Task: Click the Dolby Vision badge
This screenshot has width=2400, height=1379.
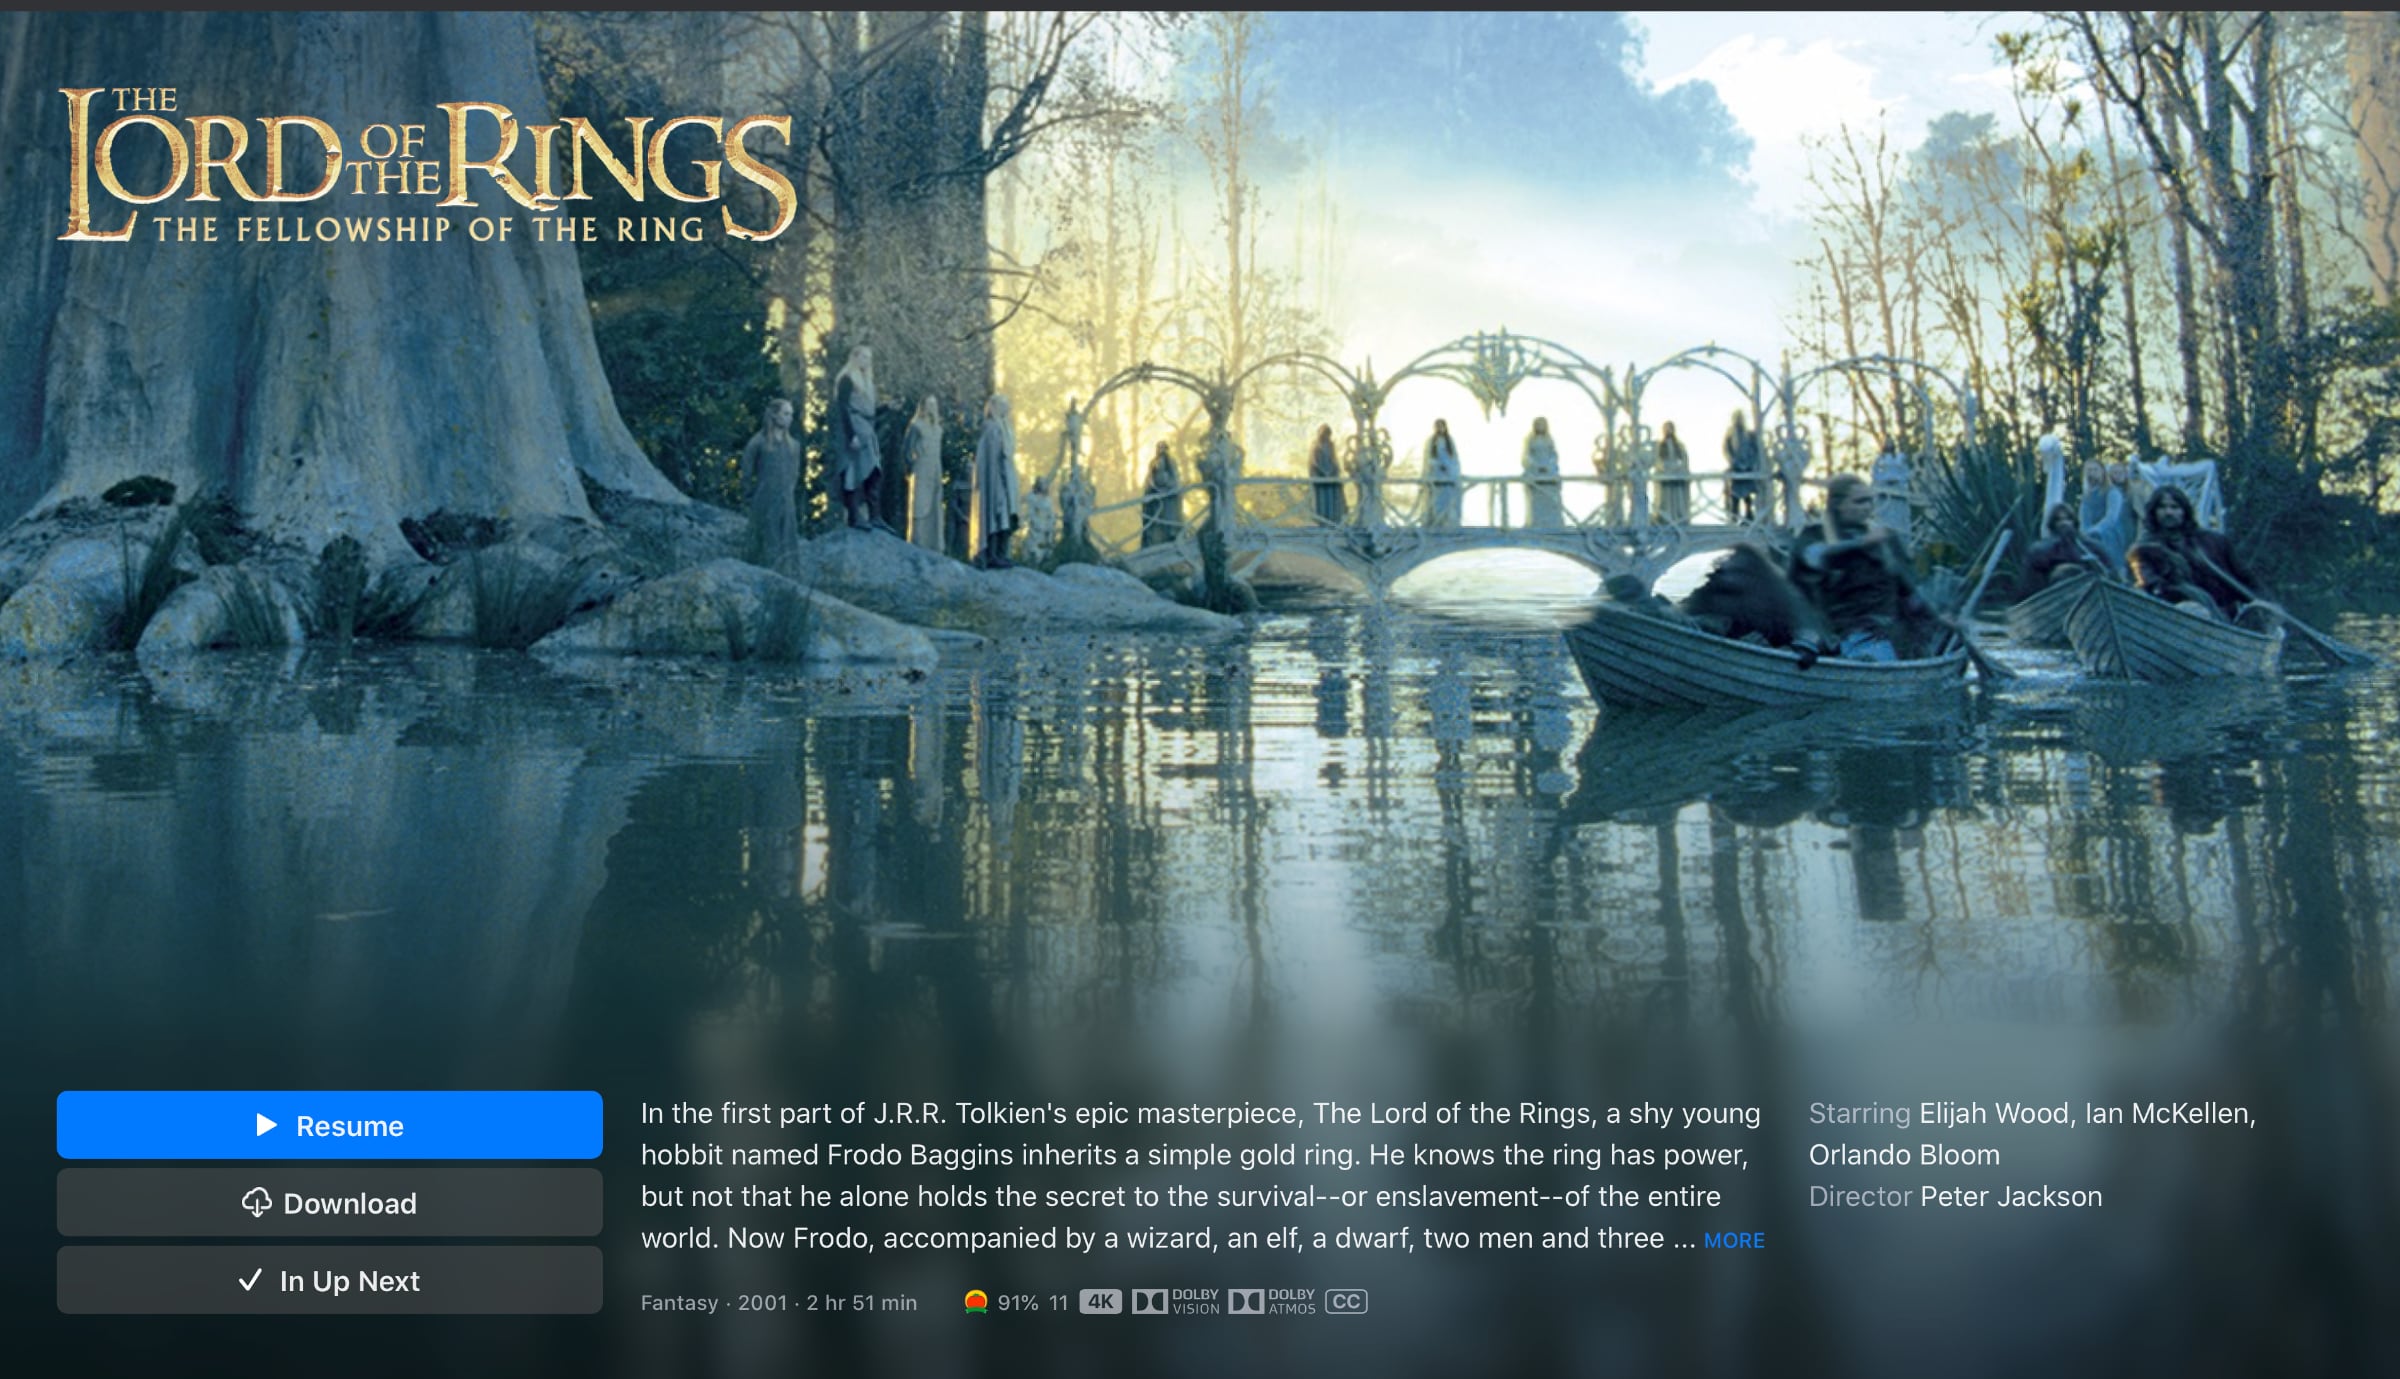Action: (x=1176, y=1302)
